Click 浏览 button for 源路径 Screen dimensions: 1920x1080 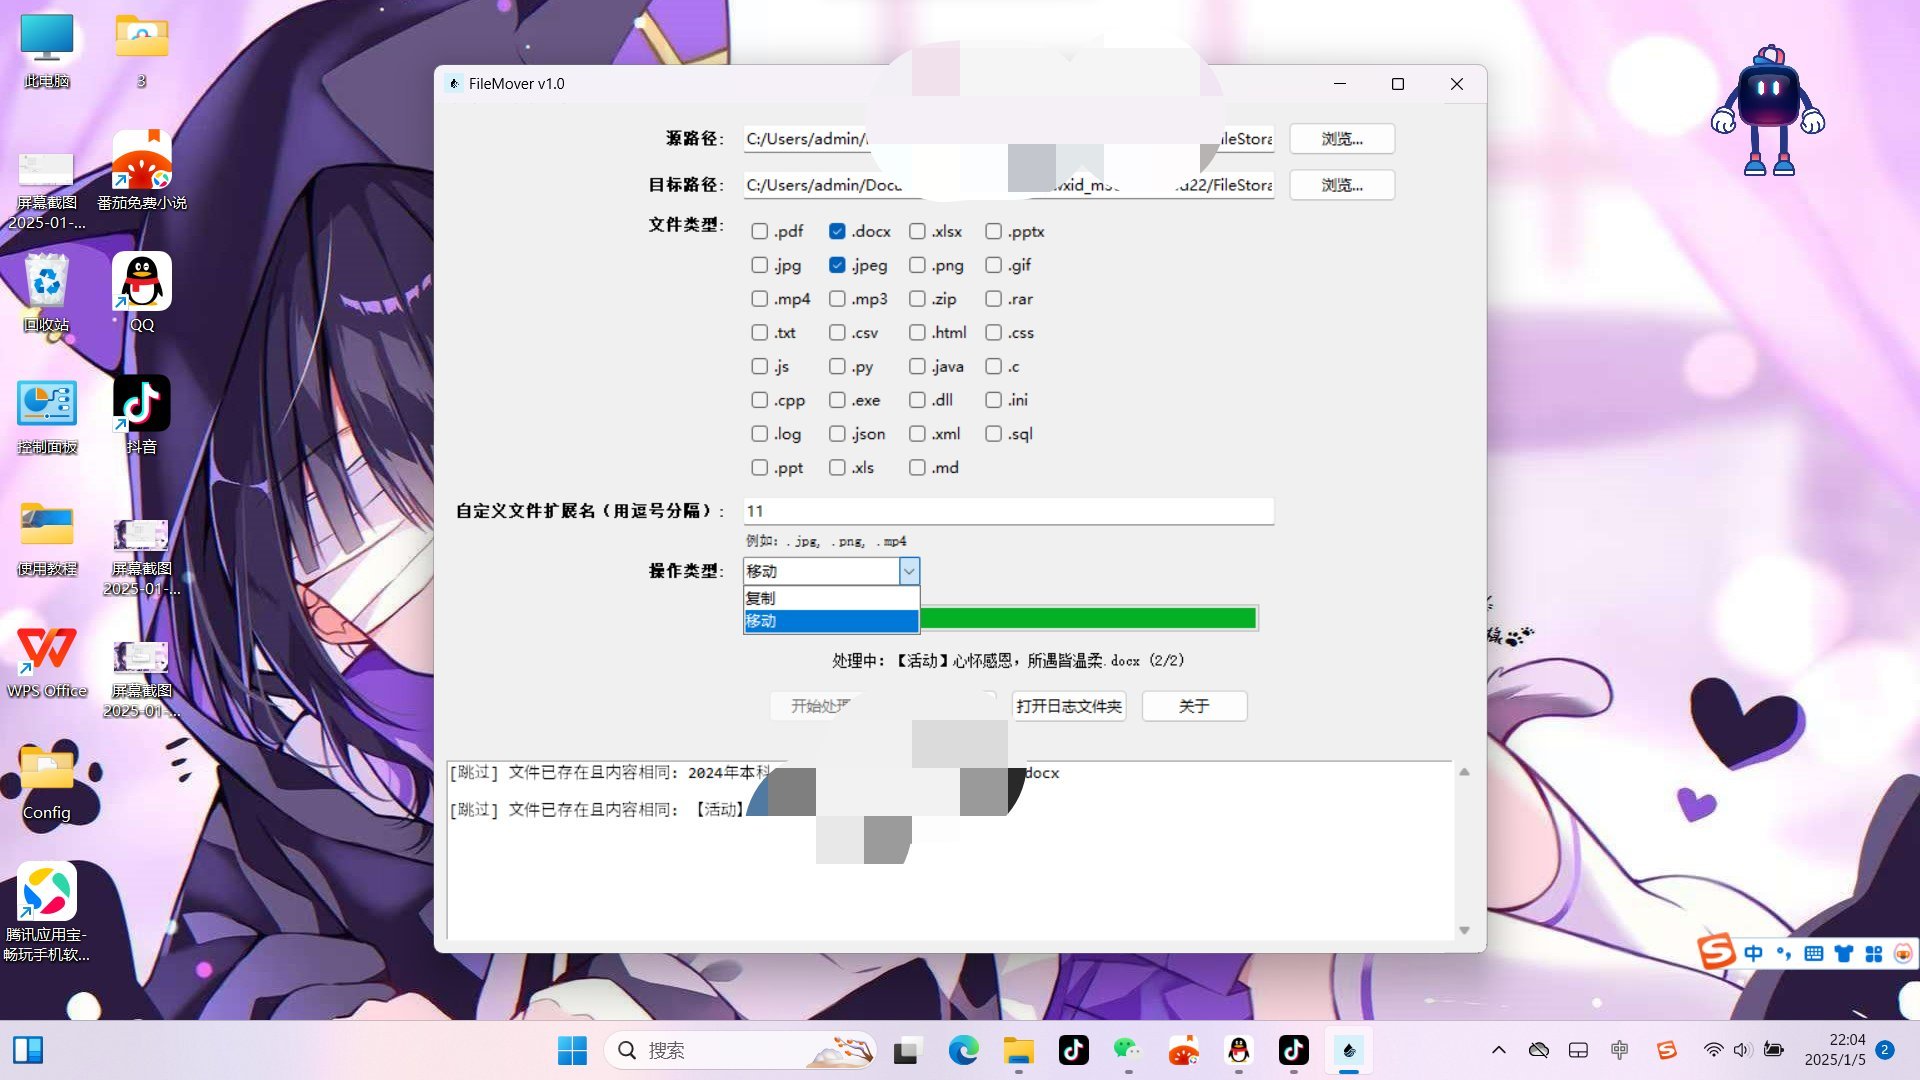click(x=1342, y=139)
